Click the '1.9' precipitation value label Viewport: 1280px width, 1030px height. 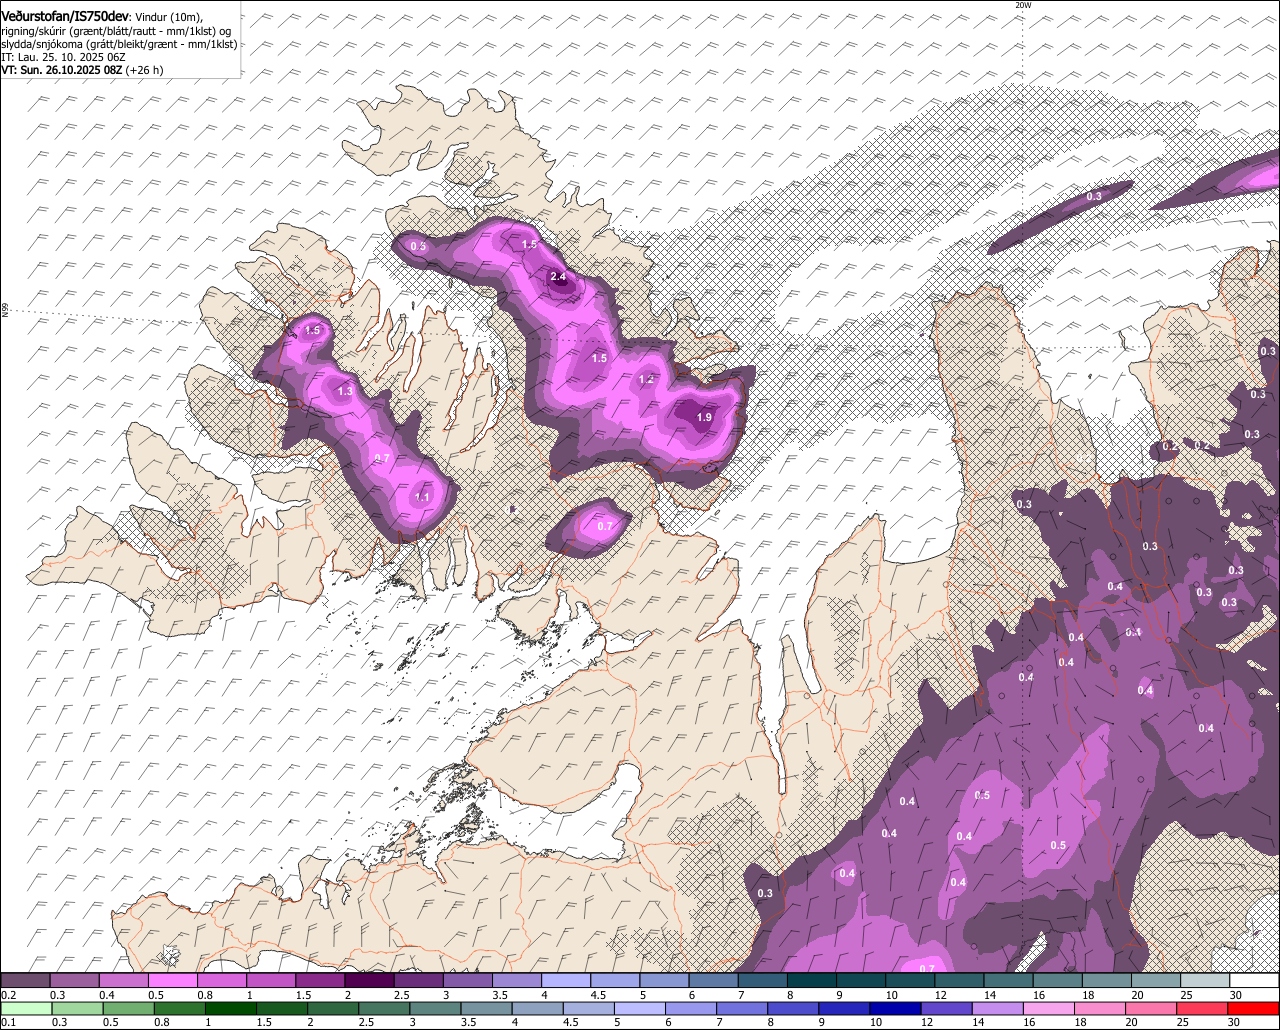point(704,418)
